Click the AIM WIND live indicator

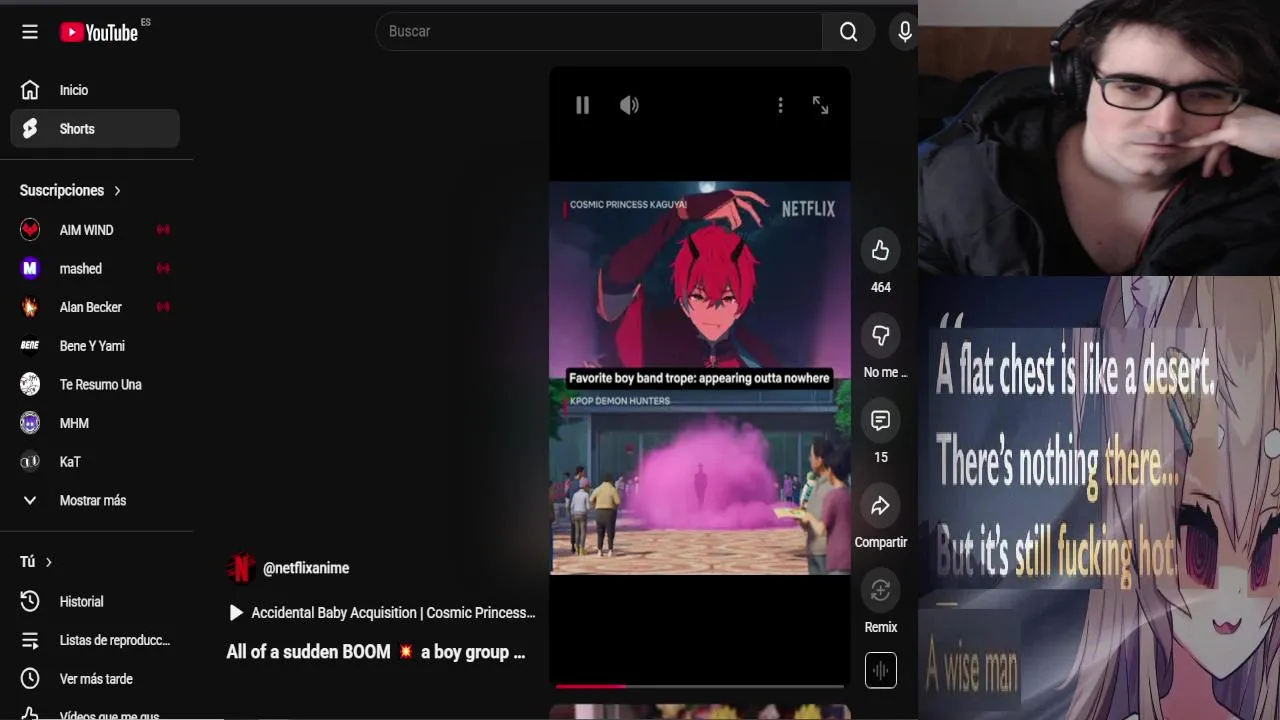[x=163, y=230]
